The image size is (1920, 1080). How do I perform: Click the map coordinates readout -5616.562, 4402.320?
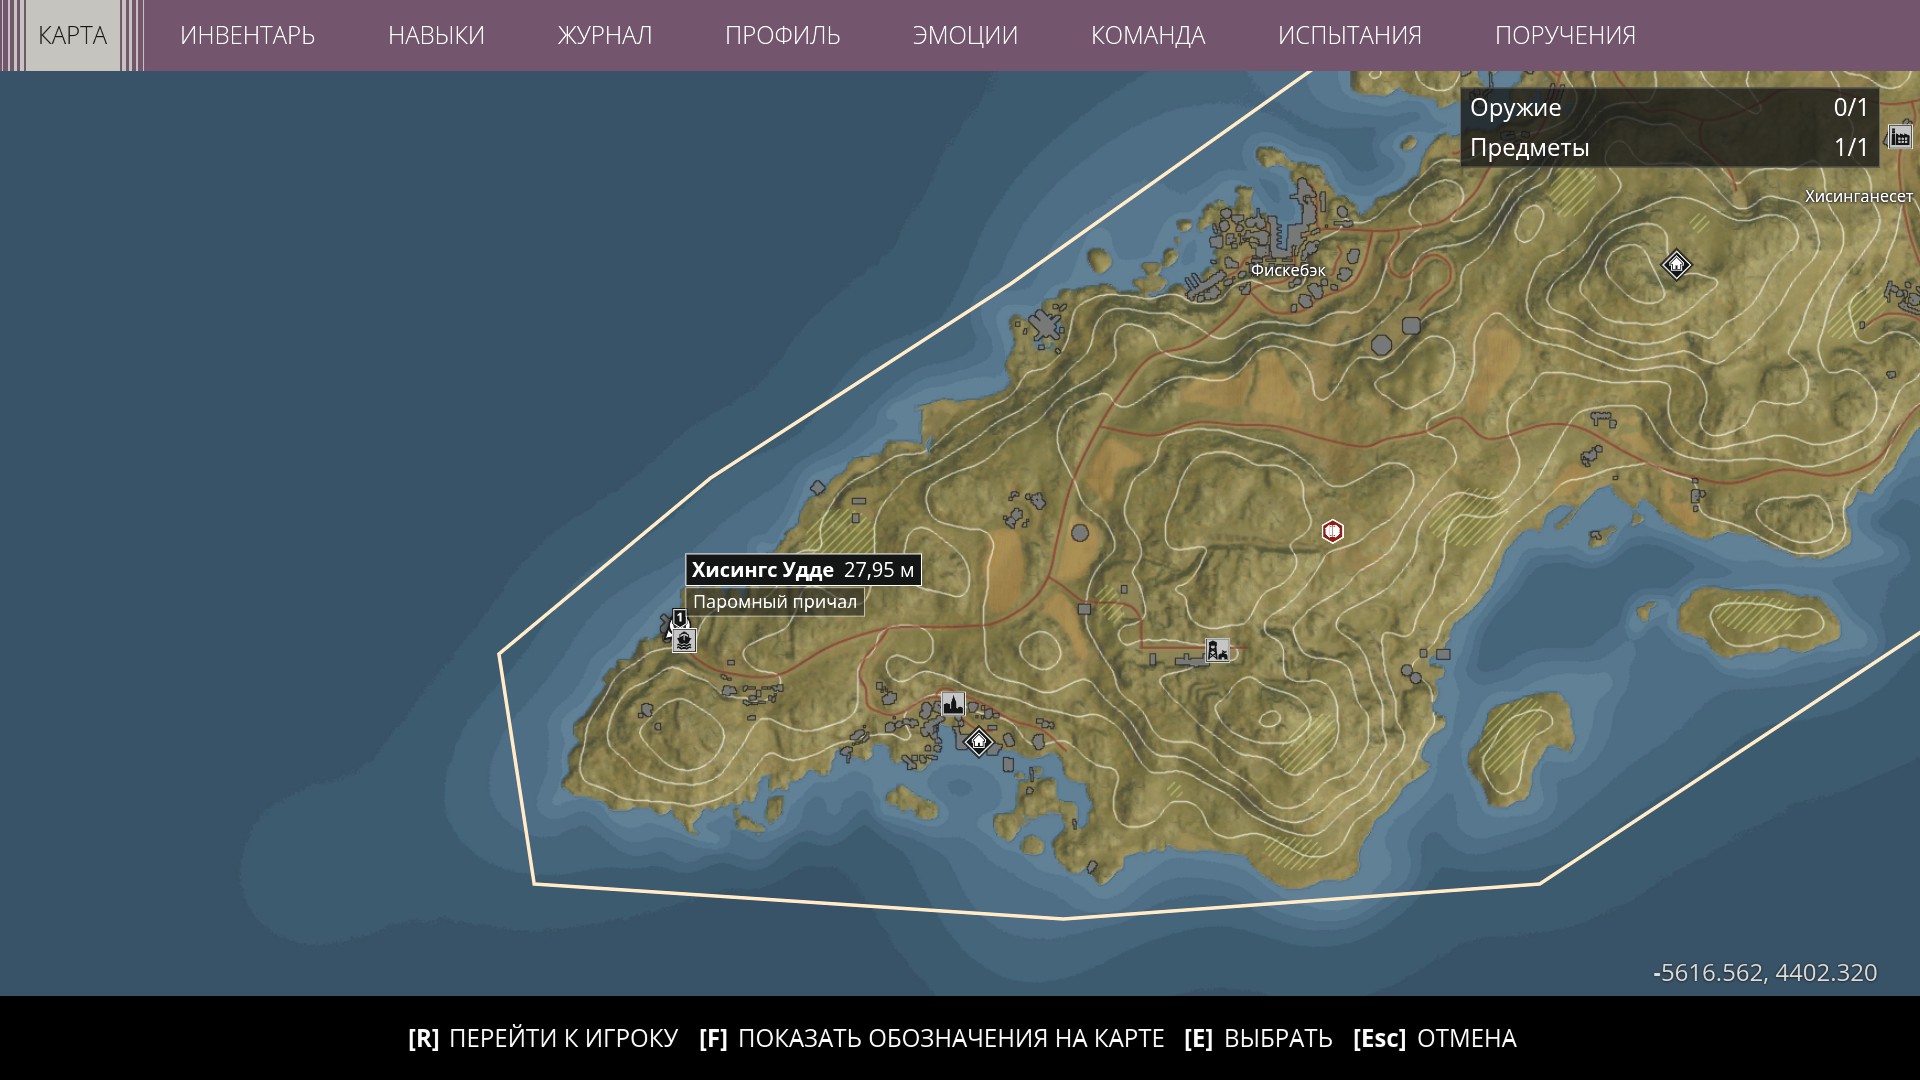[1765, 973]
